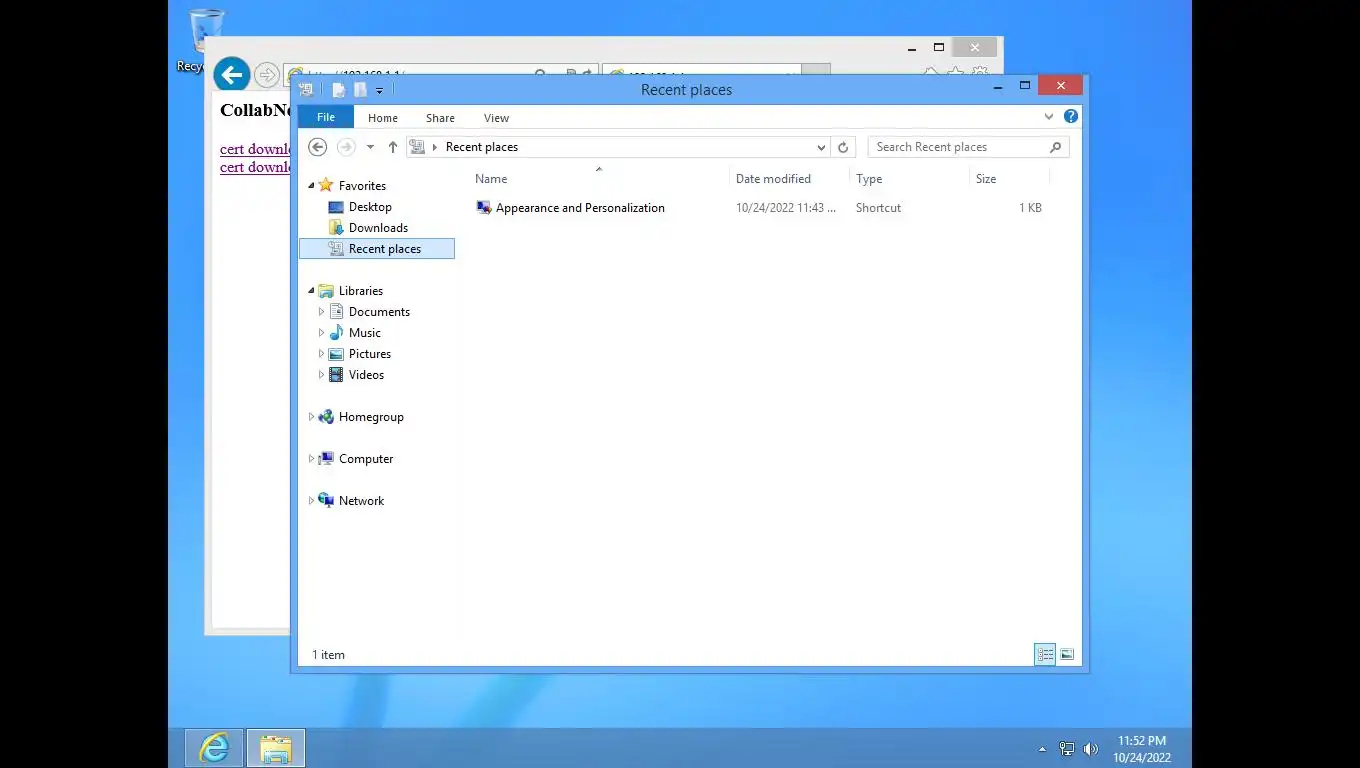This screenshot has height=768, width=1360.
Task: Select Favorites in navigation pane
Action: (x=362, y=186)
